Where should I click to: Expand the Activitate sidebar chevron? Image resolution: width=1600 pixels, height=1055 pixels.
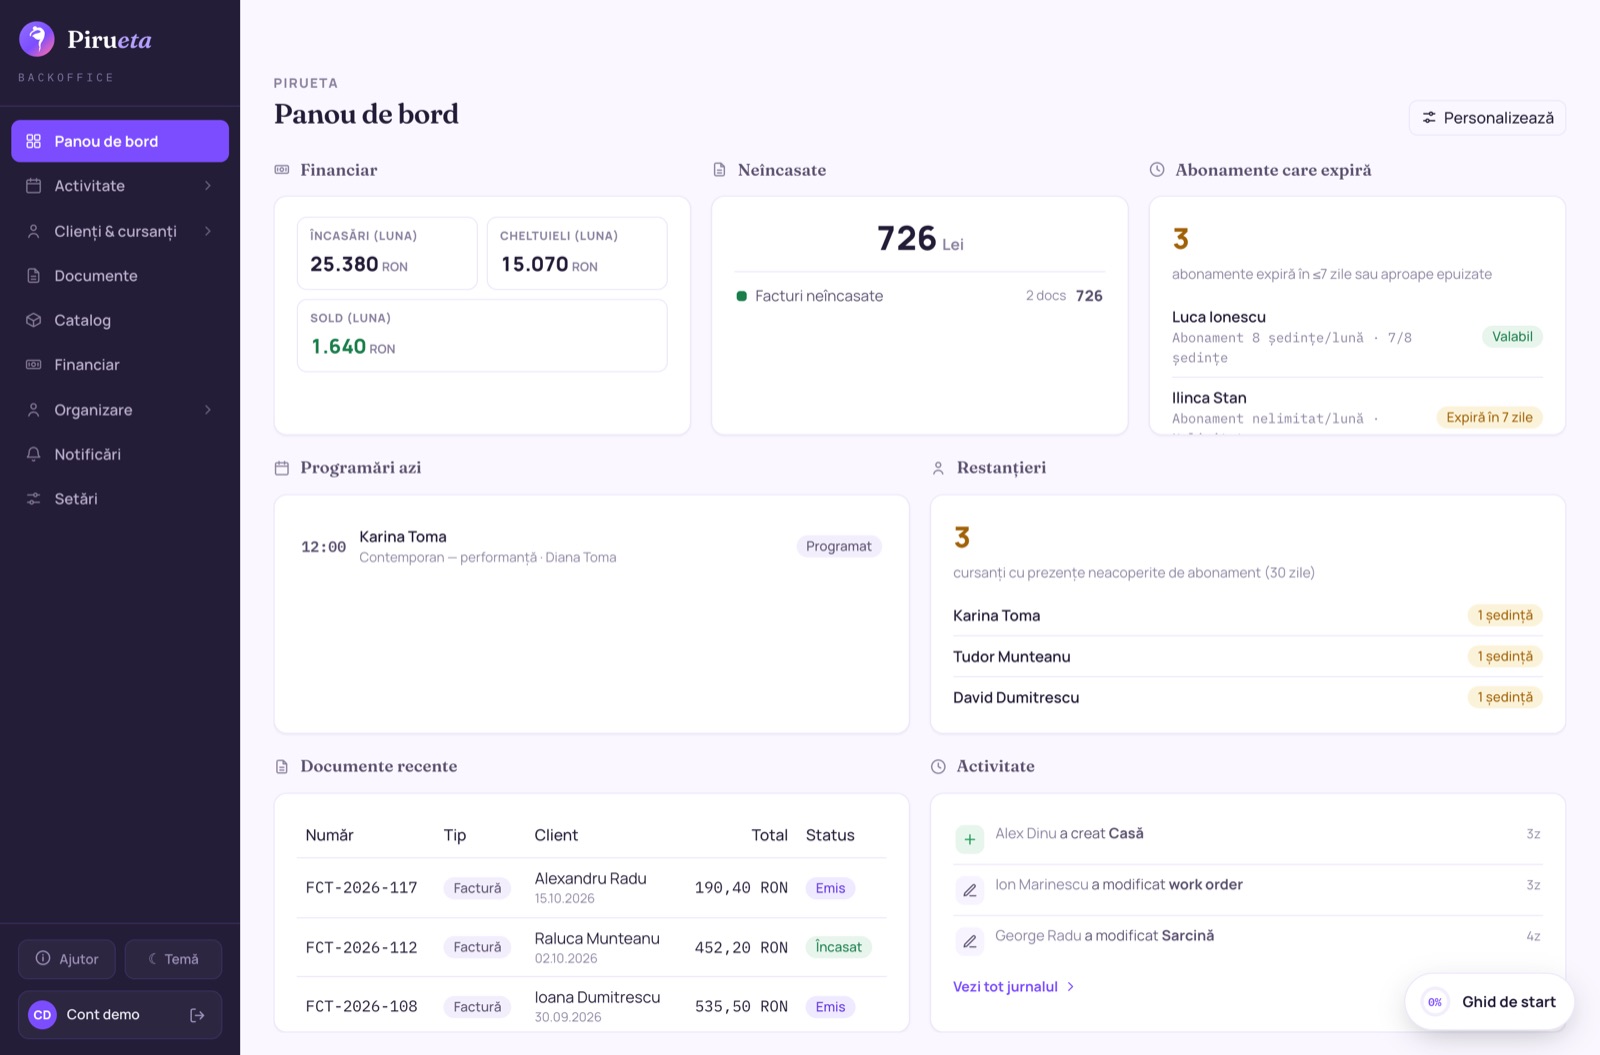pos(208,186)
